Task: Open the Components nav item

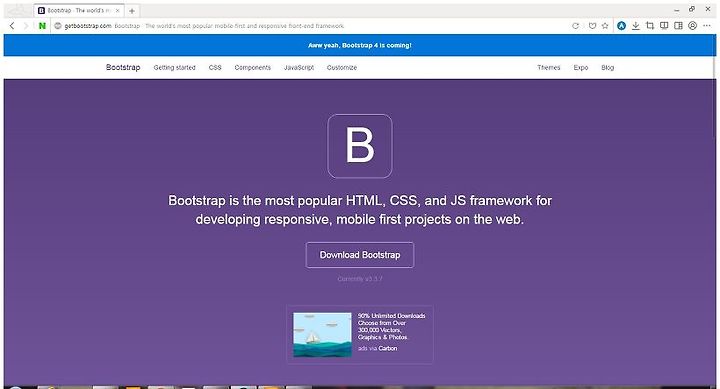Action: click(253, 68)
